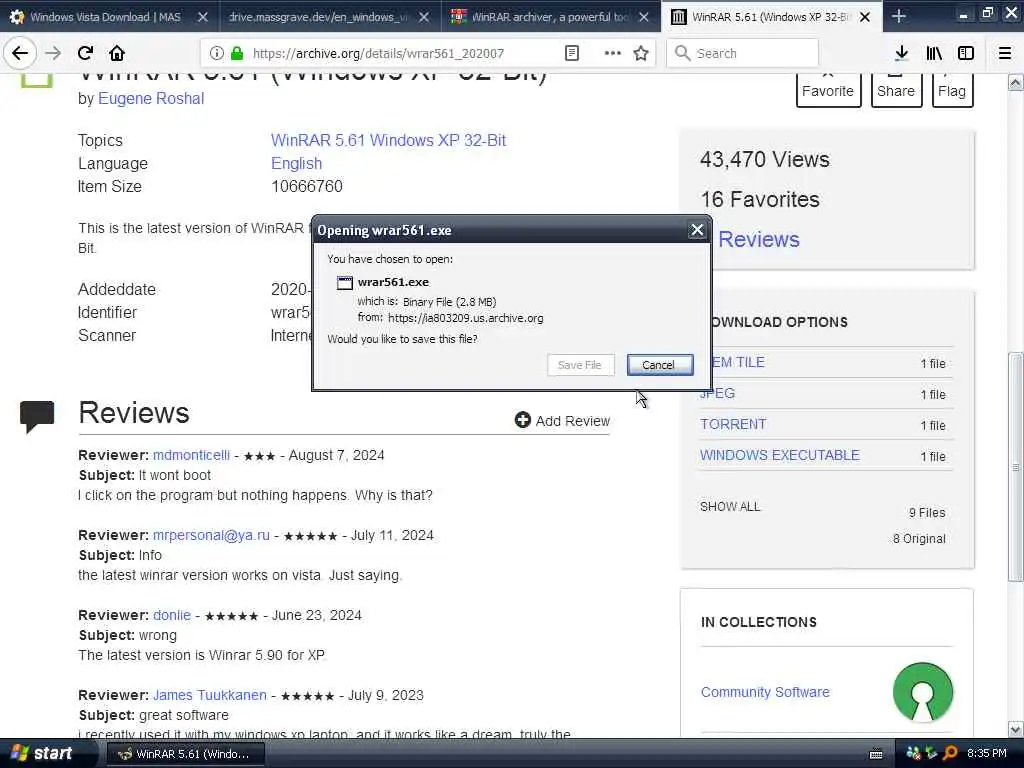Close the drive.massgrave.dev tab
This screenshot has width=1024, height=768.
click(424, 17)
